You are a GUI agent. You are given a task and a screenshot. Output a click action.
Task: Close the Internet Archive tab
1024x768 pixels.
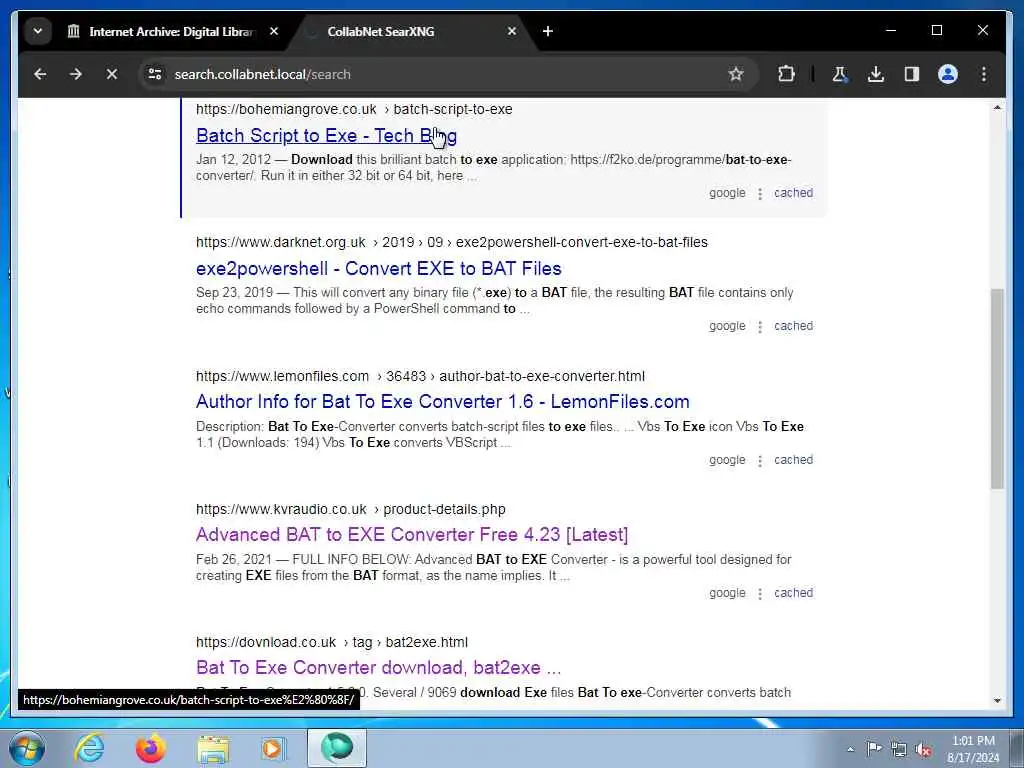274,31
